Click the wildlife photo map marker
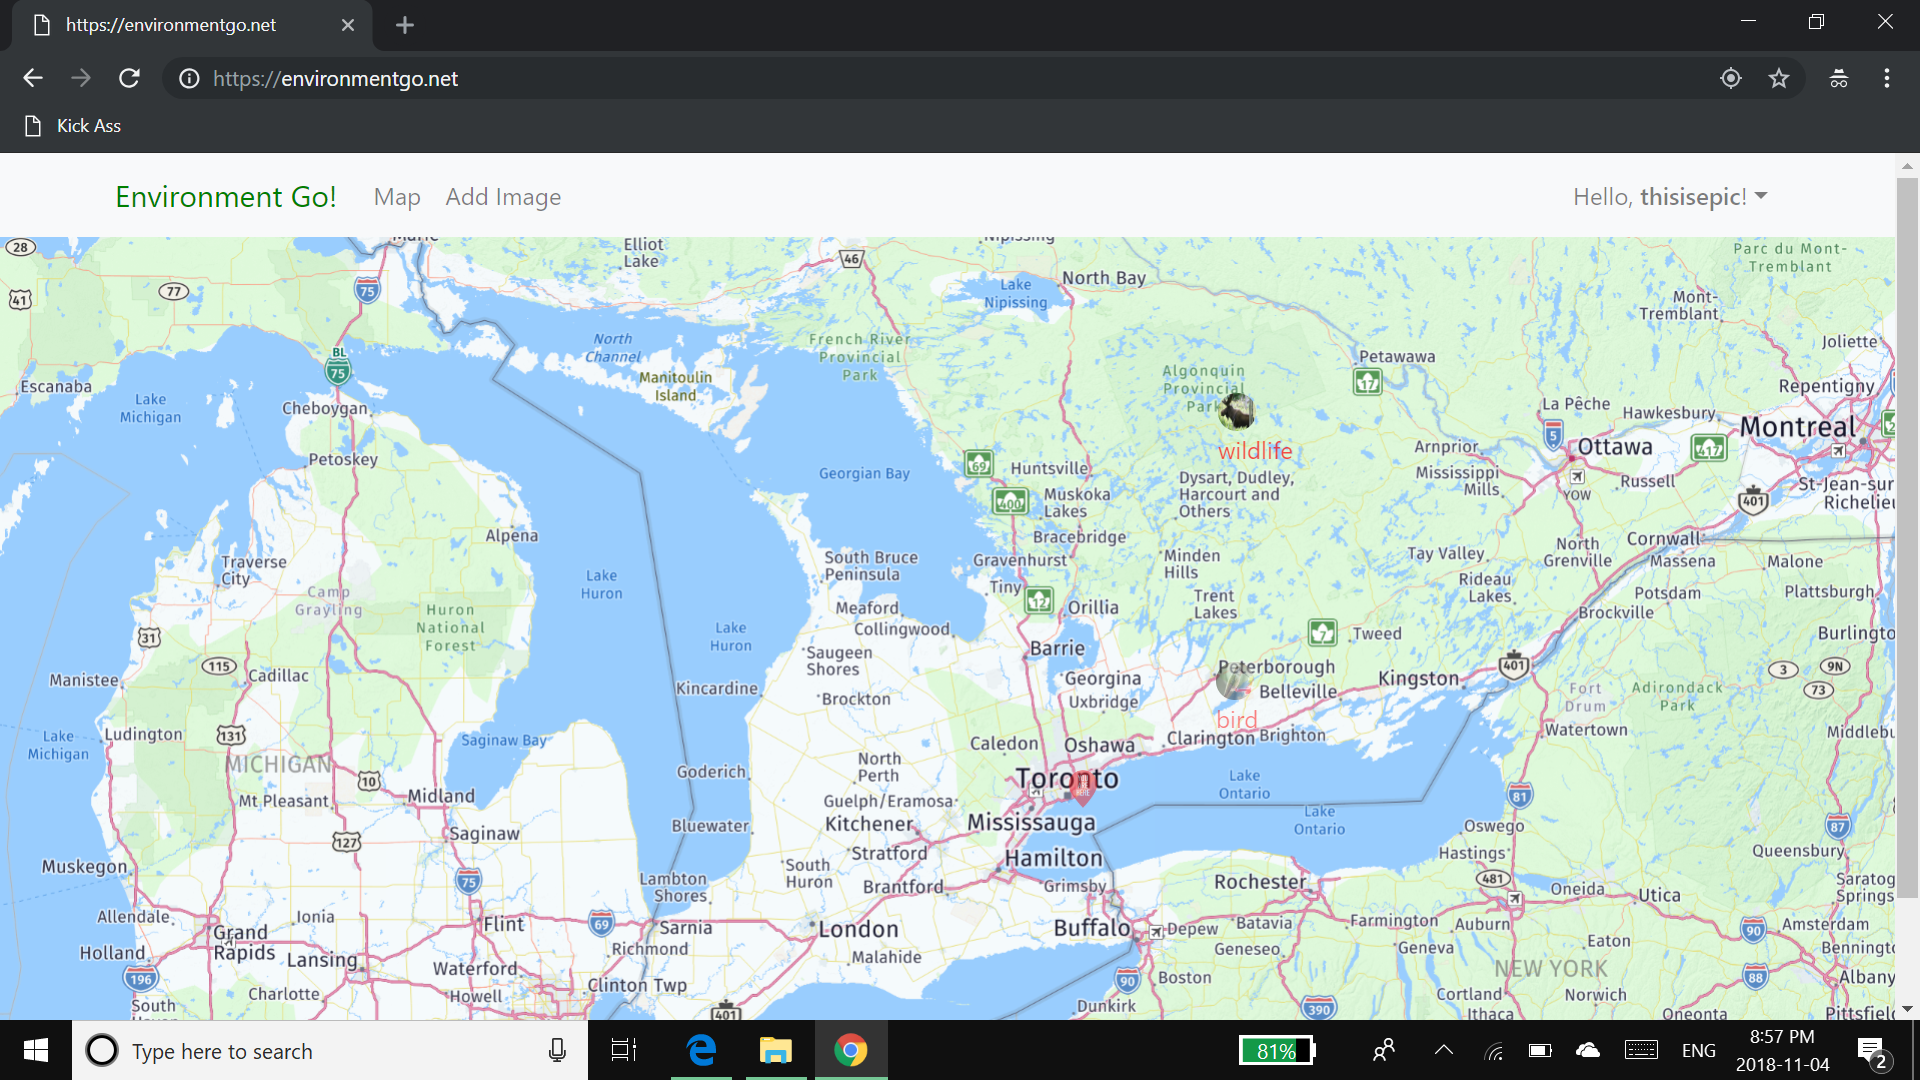 1237,411
